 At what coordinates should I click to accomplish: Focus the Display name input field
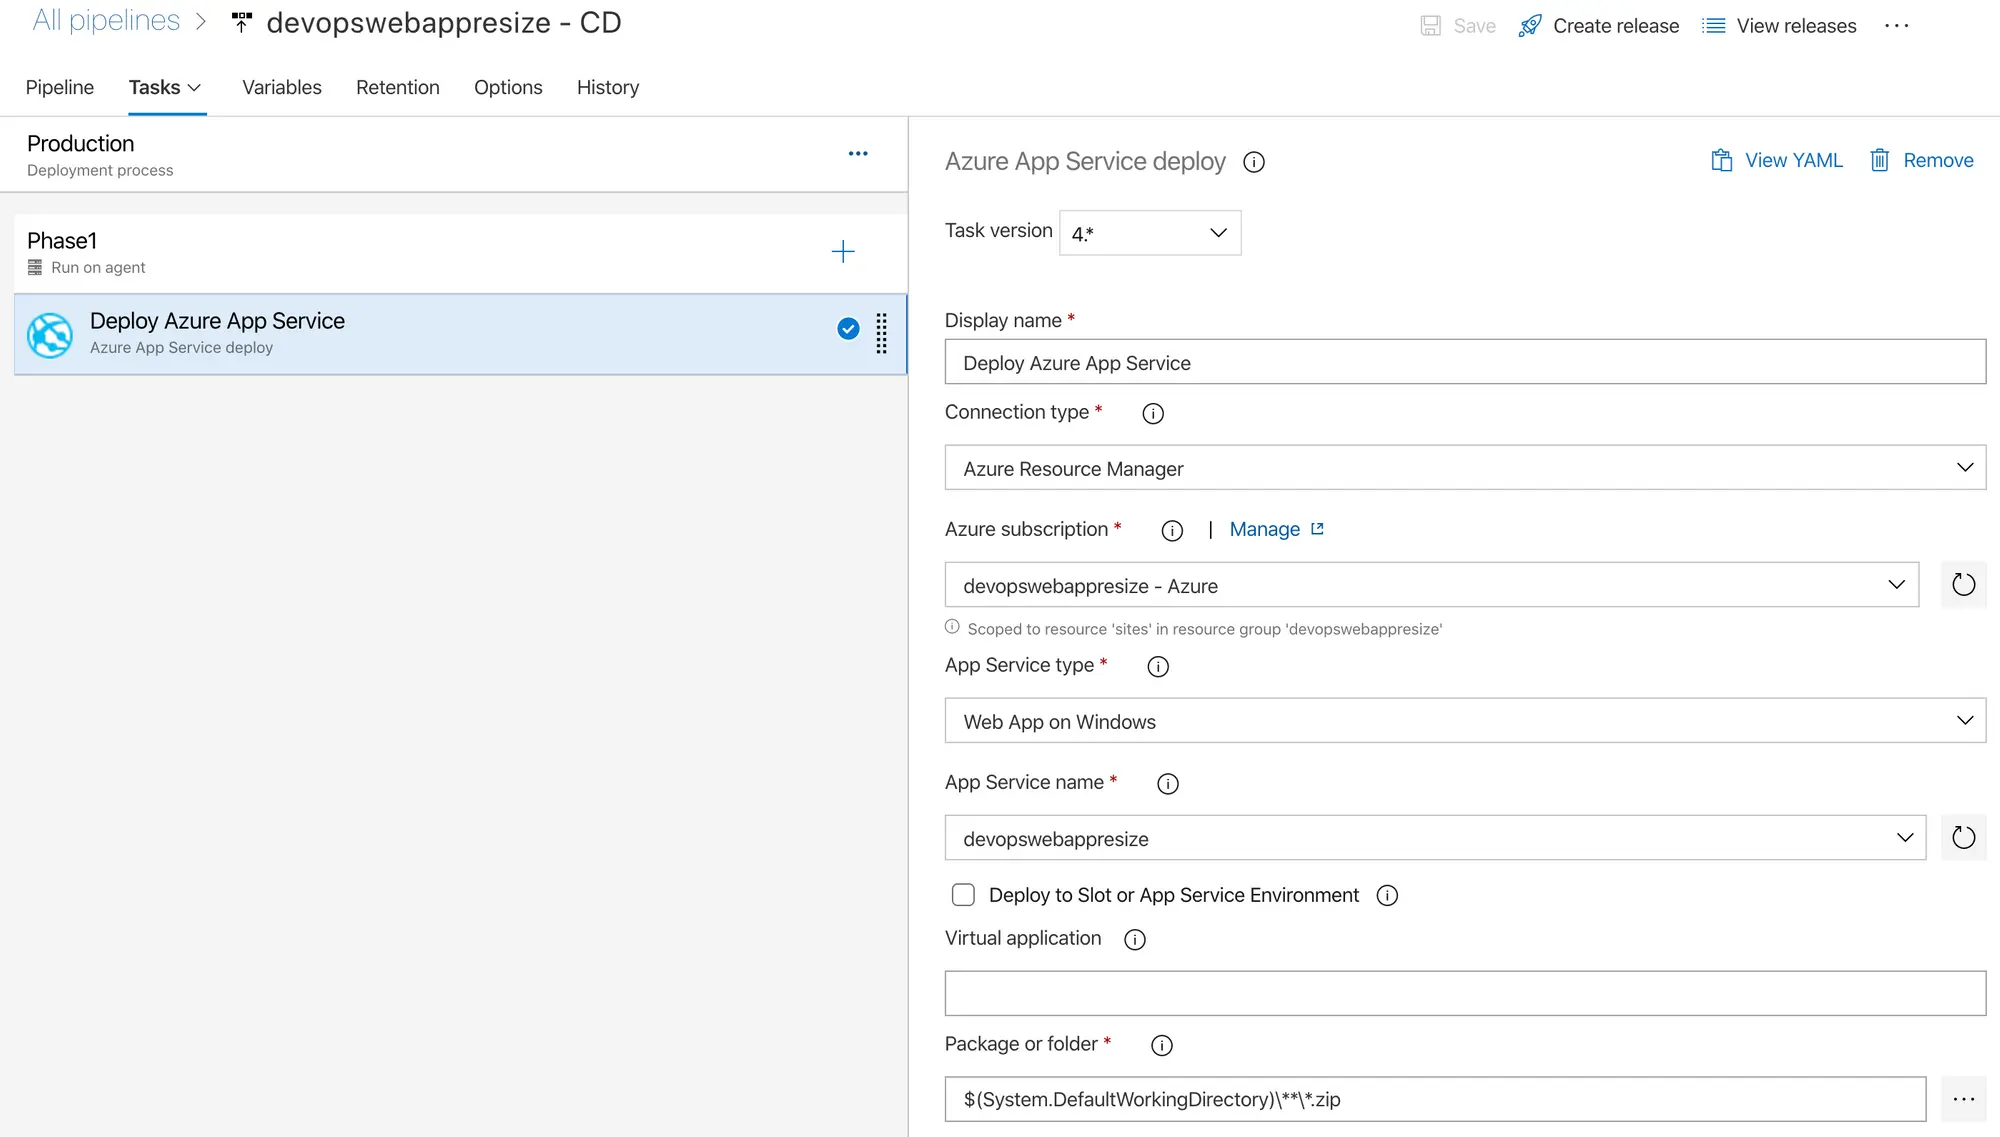(1465, 362)
